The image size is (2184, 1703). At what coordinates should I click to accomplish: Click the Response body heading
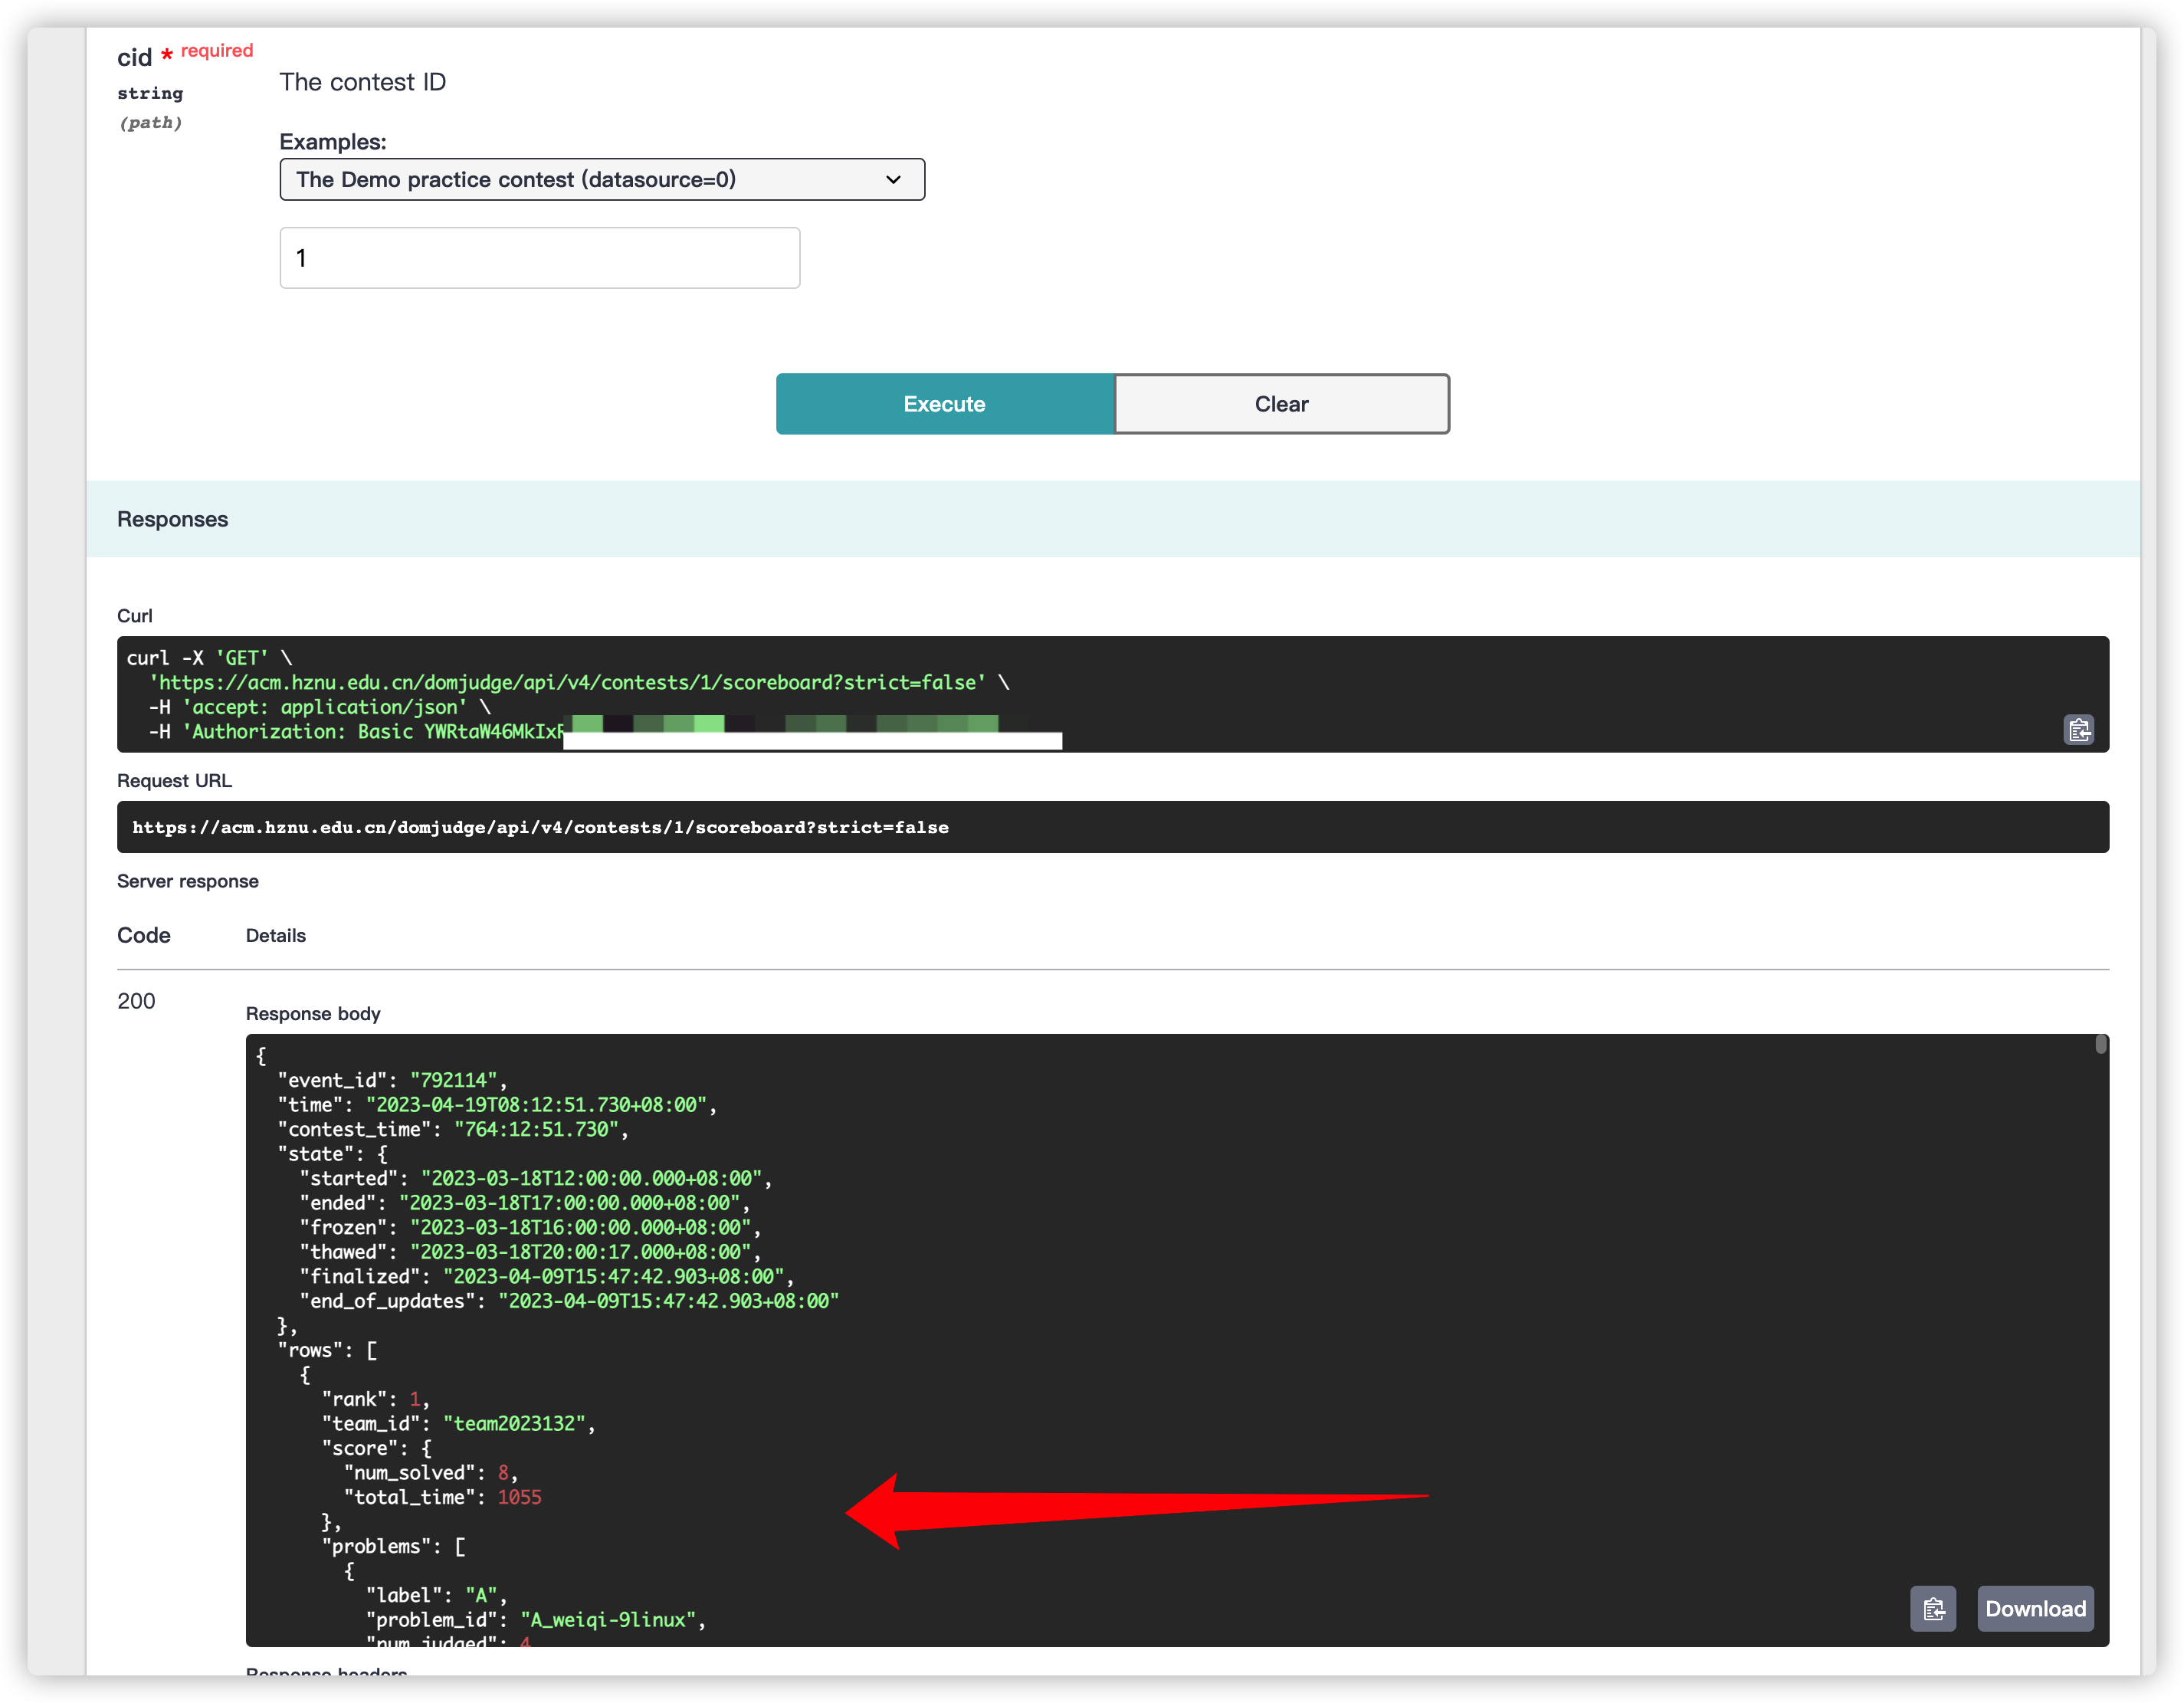point(313,1013)
